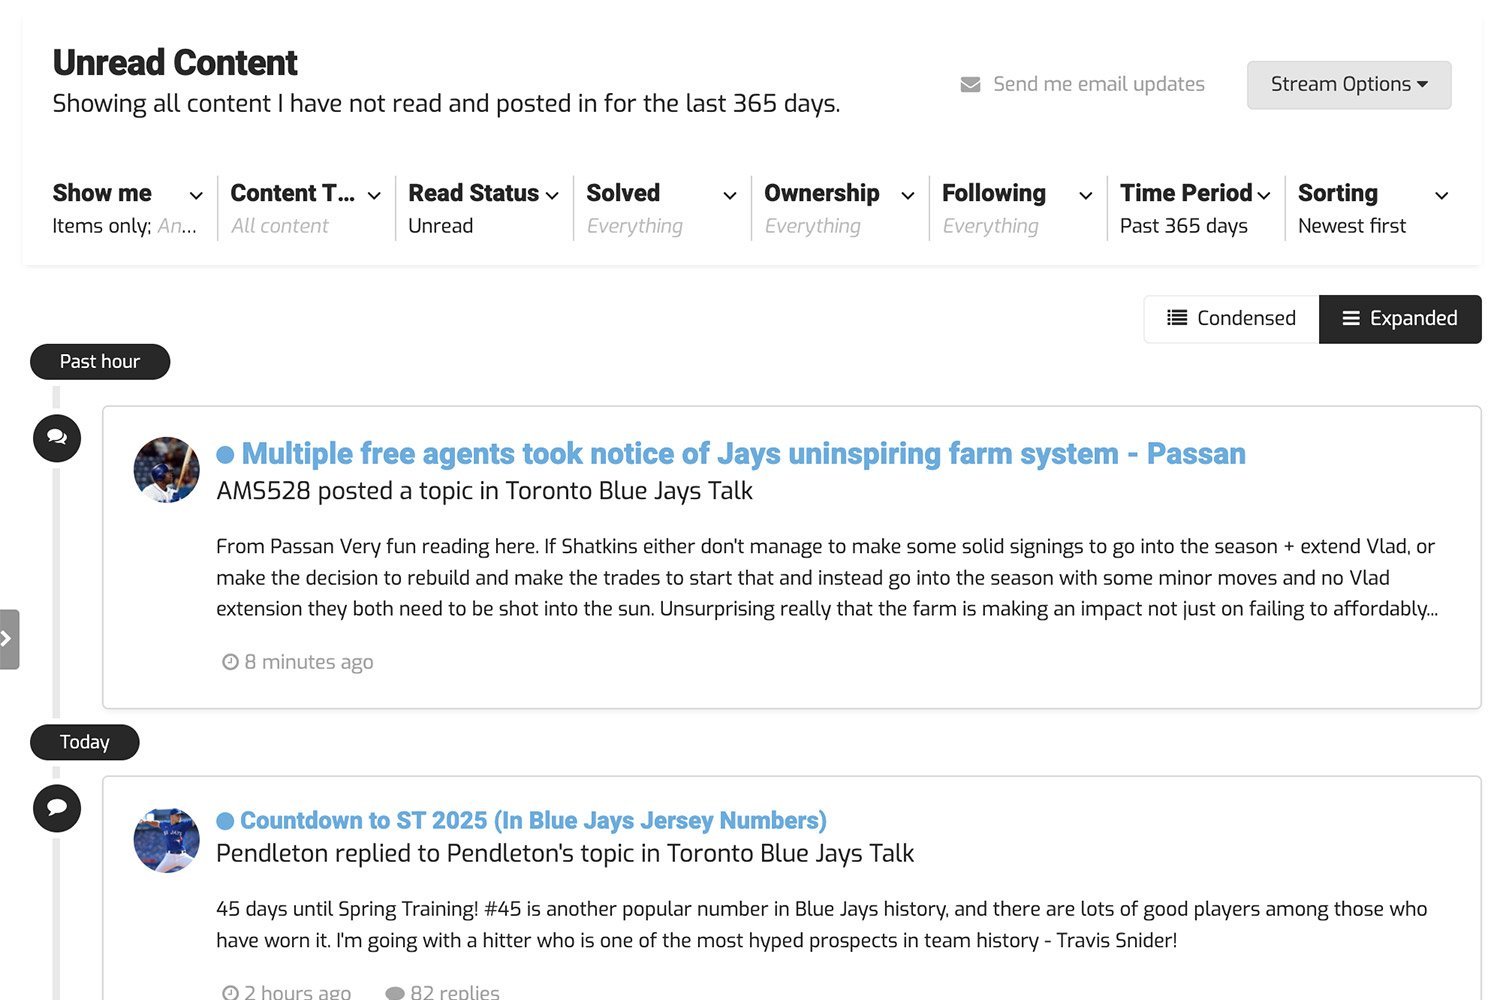The width and height of the screenshot is (1500, 1000).
Task: Open the Sorting filter menu
Action: (1372, 208)
